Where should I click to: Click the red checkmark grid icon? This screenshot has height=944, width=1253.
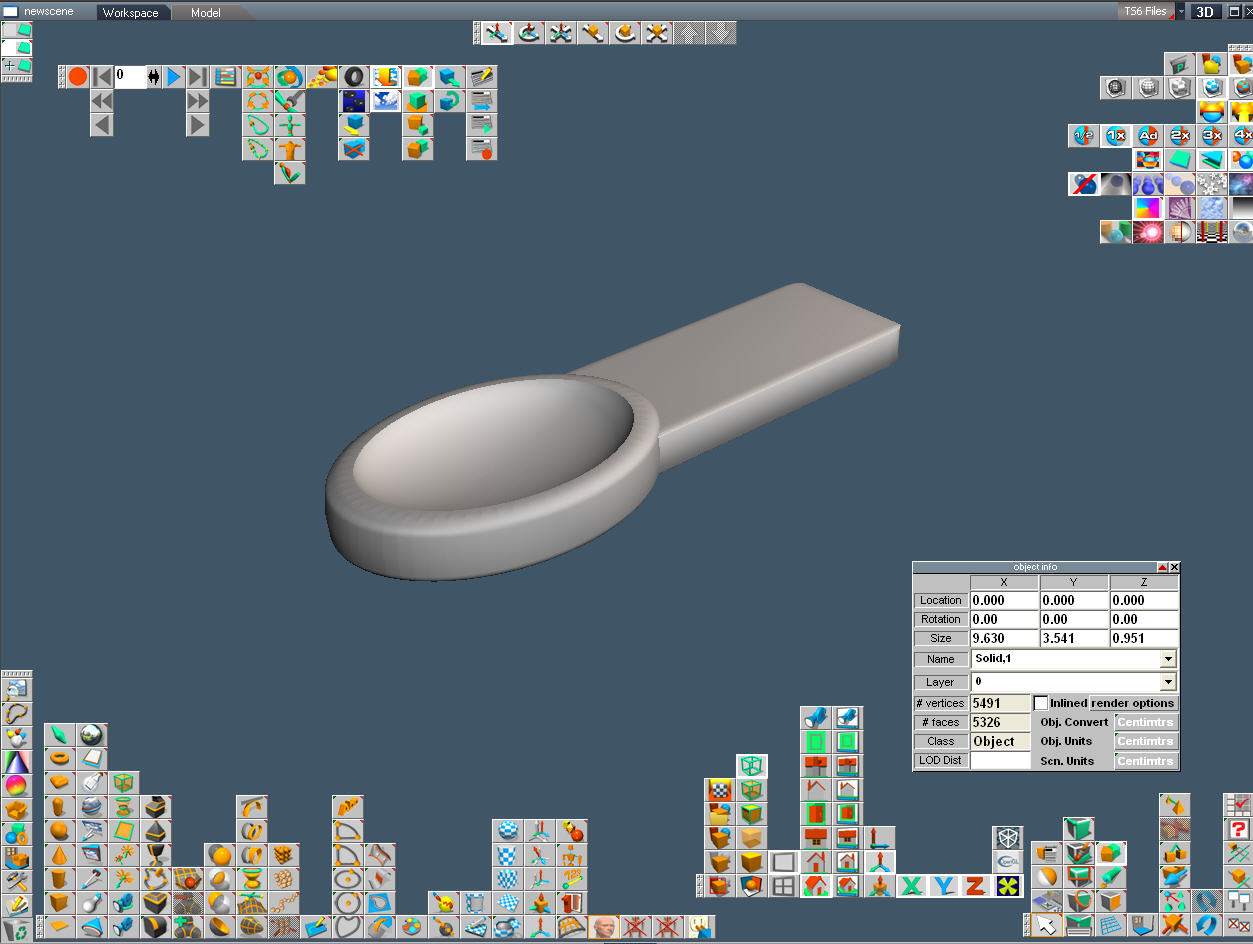click(1239, 805)
